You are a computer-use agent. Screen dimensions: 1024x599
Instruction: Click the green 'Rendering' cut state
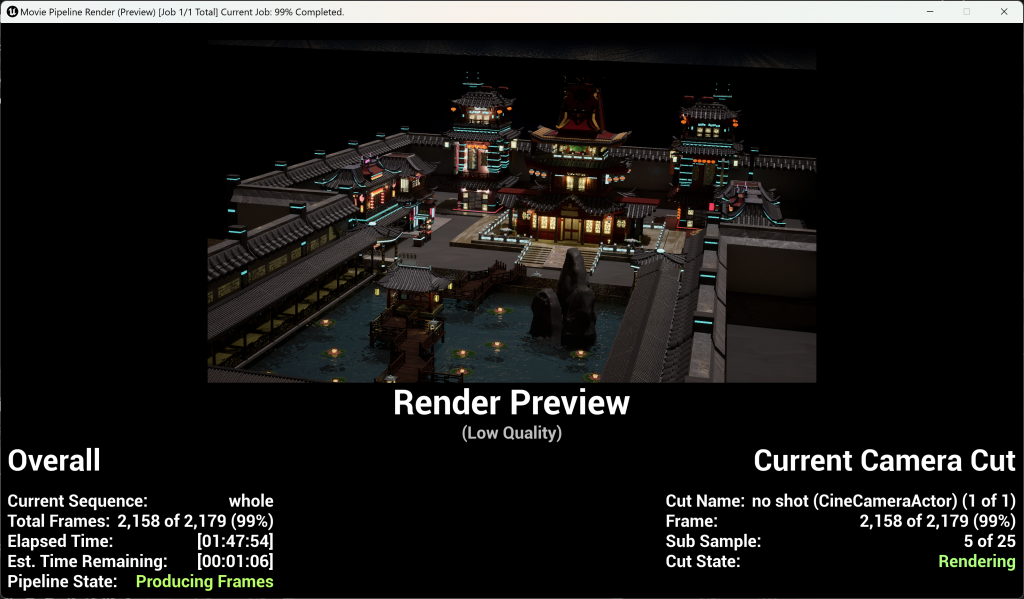click(x=977, y=562)
